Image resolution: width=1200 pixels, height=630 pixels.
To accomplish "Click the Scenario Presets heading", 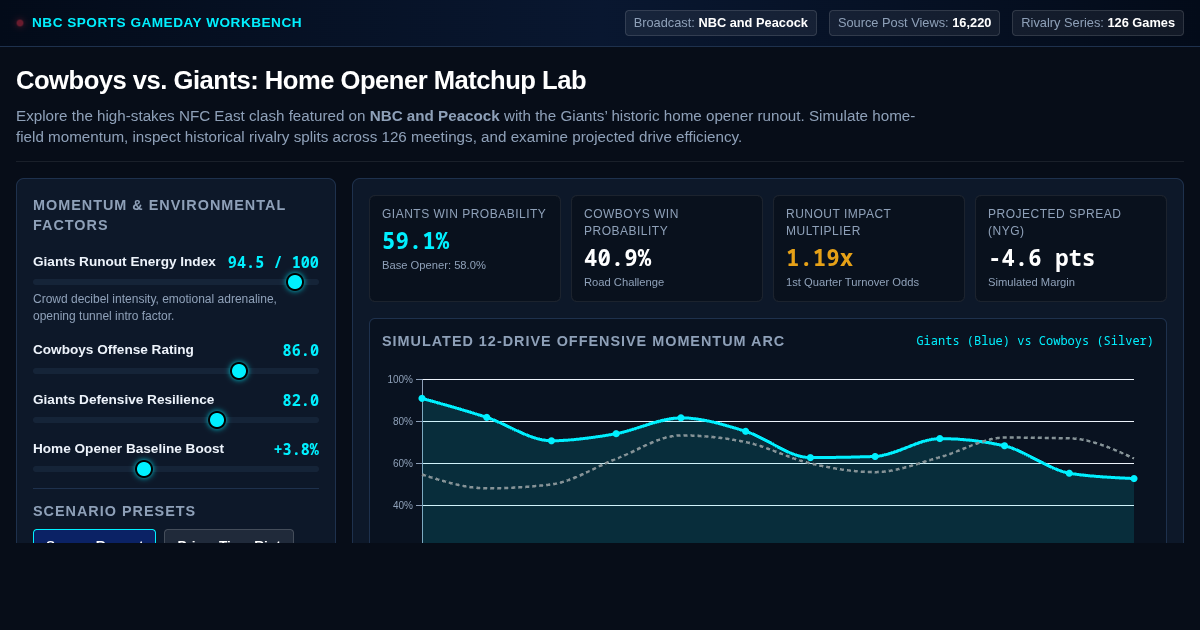I will (114, 511).
